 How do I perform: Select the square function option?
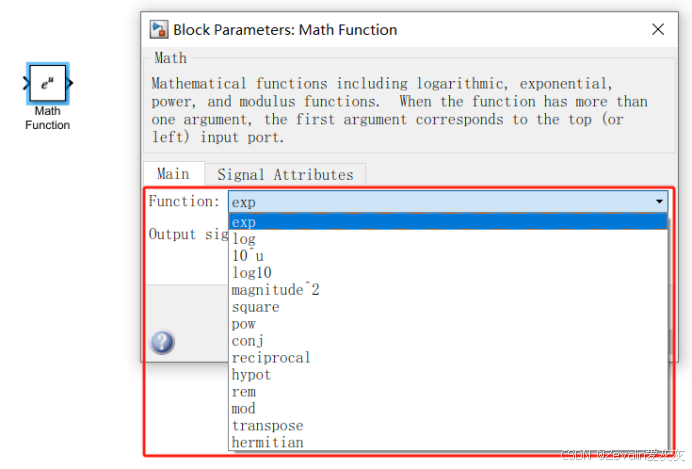click(x=255, y=307)
